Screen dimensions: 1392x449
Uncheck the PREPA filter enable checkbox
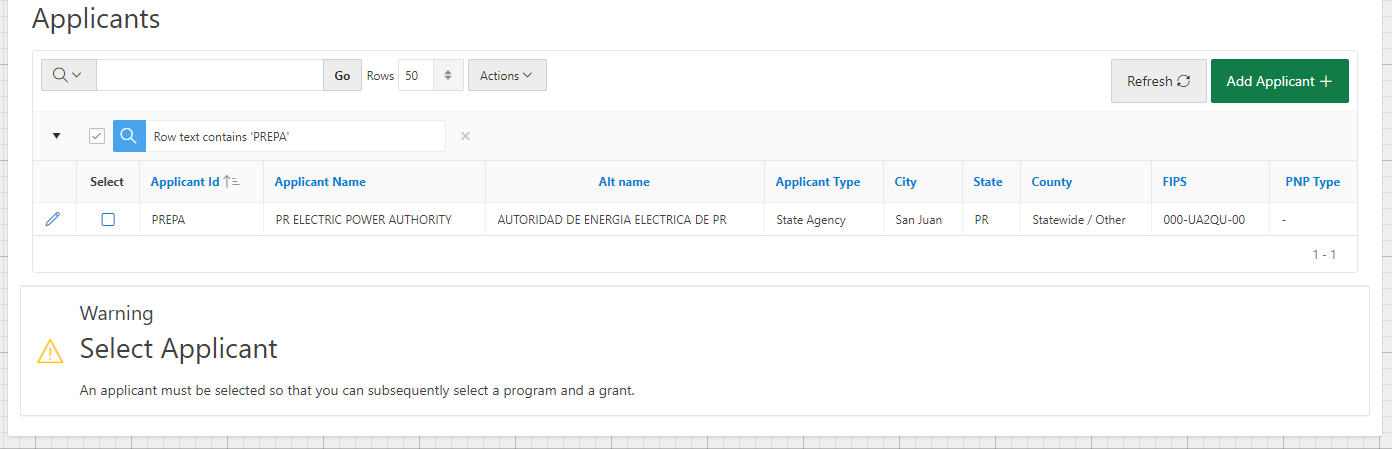point(97,136)
